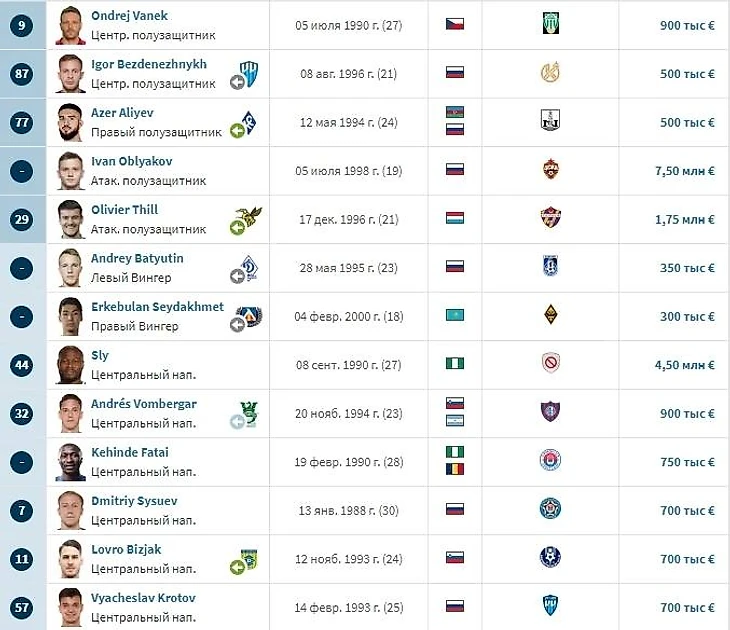Open Kehinde Fatai's player profile link
Image resolution: width=730 pixels, height=630 pixels.
[x=129, y=453]
